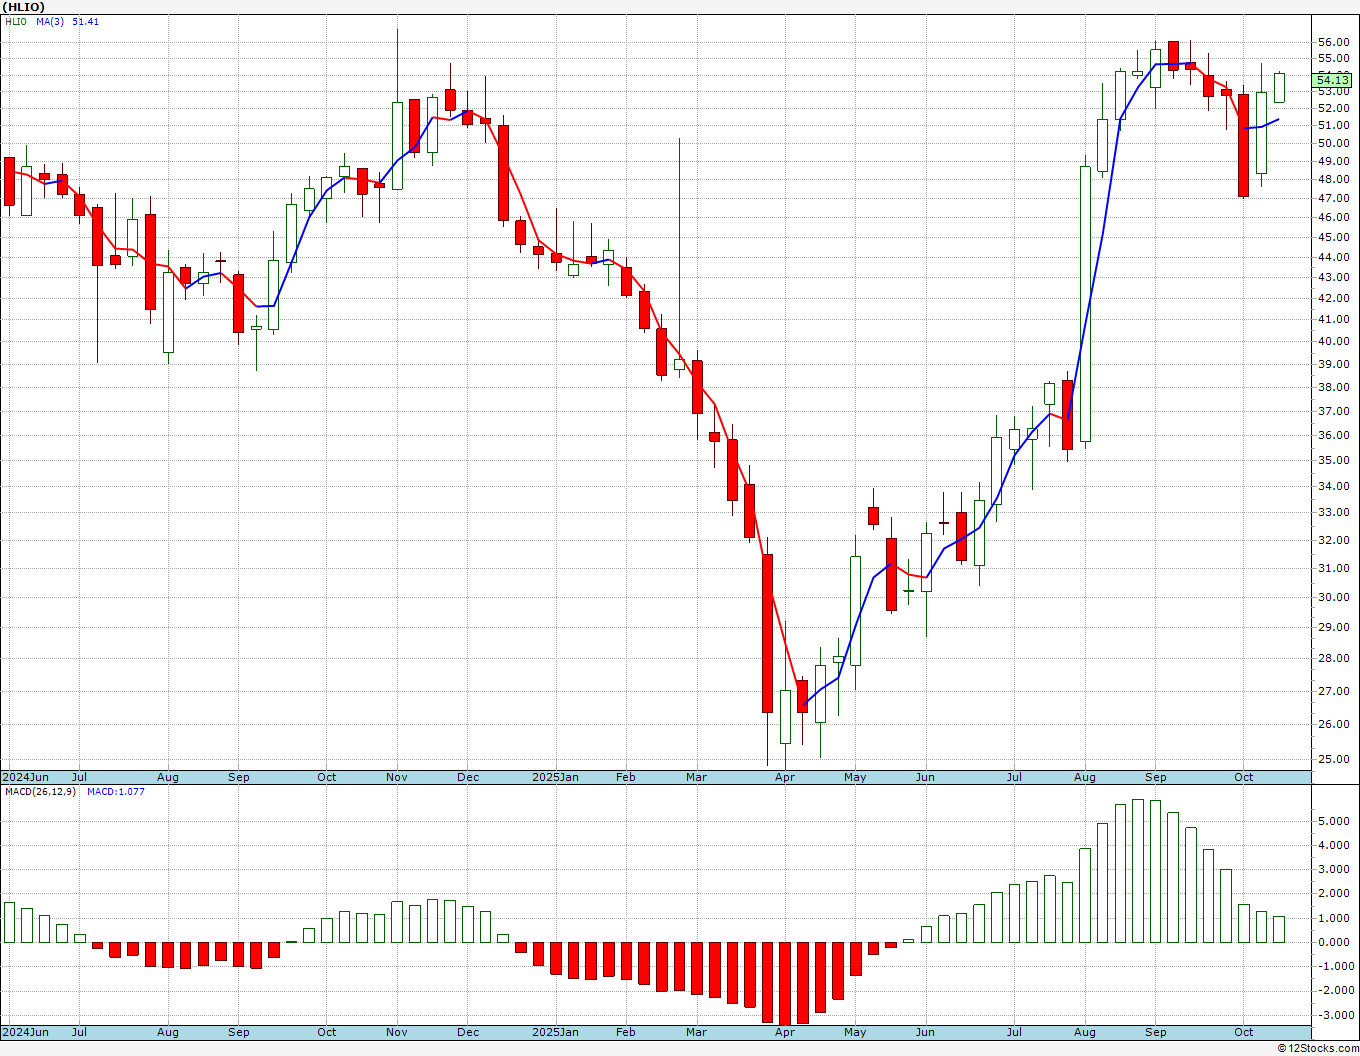Select the 55.00 price axis label
This screenshot has height=1056, width=1360.
point(1333,58)
